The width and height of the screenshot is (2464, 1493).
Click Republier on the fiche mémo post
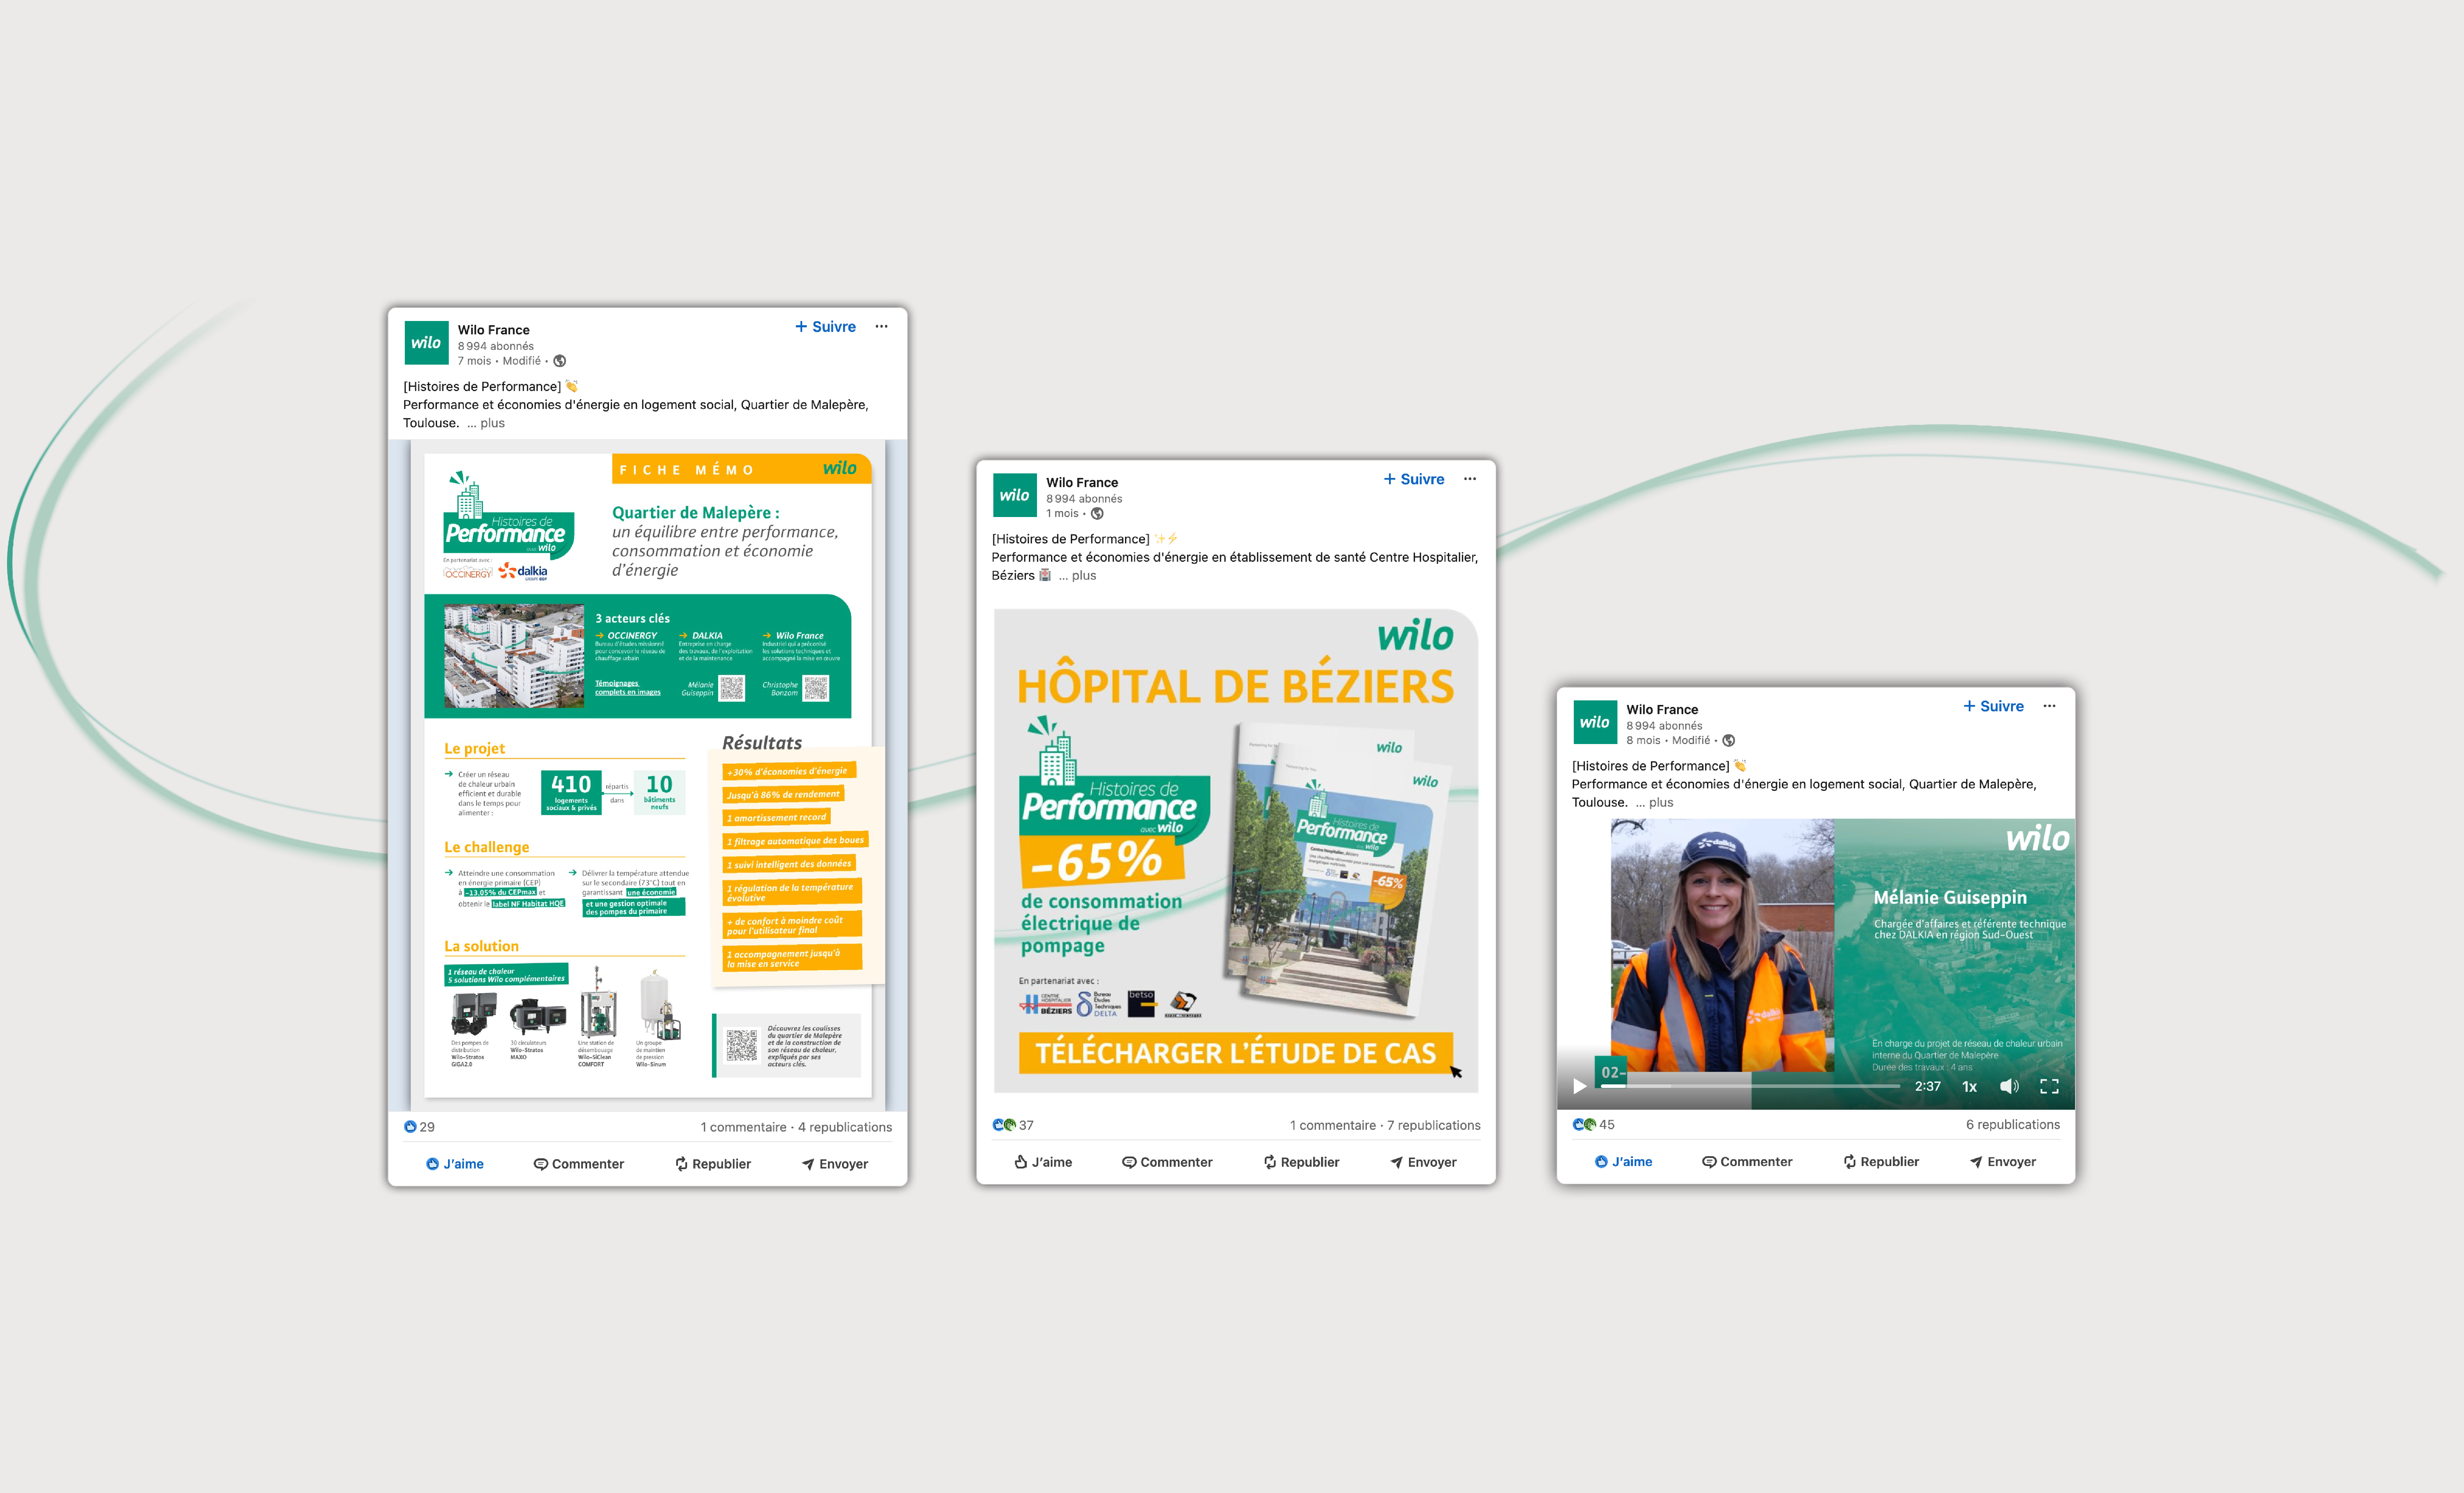[x=713, y=1164]
